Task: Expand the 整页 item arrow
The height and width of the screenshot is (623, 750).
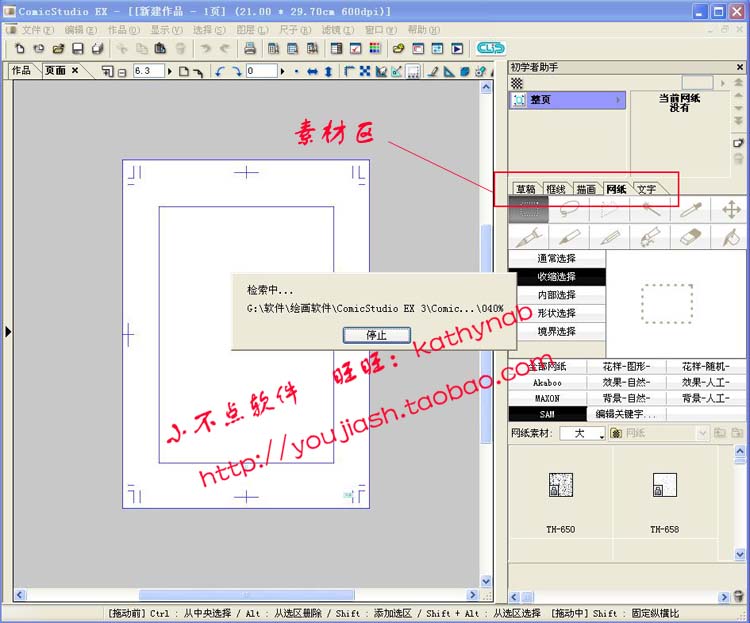Action: pos(618,100)
